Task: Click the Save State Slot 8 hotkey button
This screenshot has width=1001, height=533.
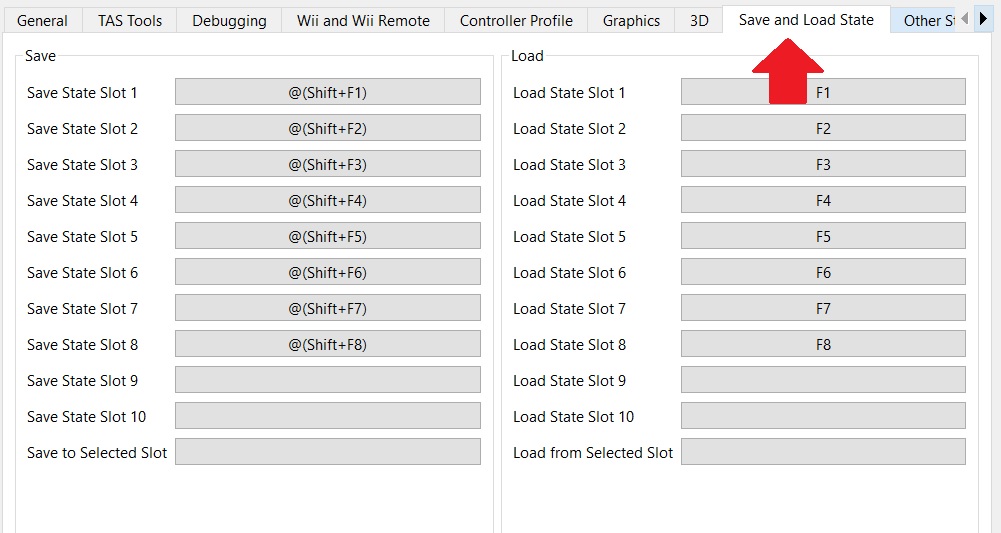Action: point(327,344)
